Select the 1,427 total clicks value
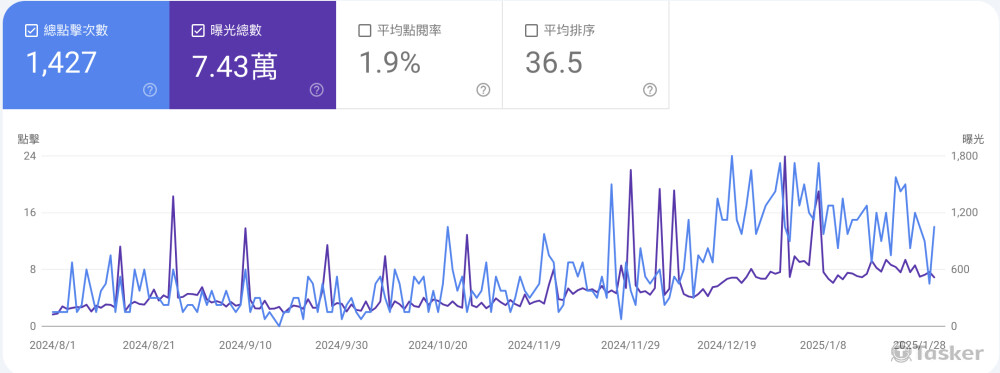Image resolution: width=1000 pixels, height=373 pixels. [61, 62]
